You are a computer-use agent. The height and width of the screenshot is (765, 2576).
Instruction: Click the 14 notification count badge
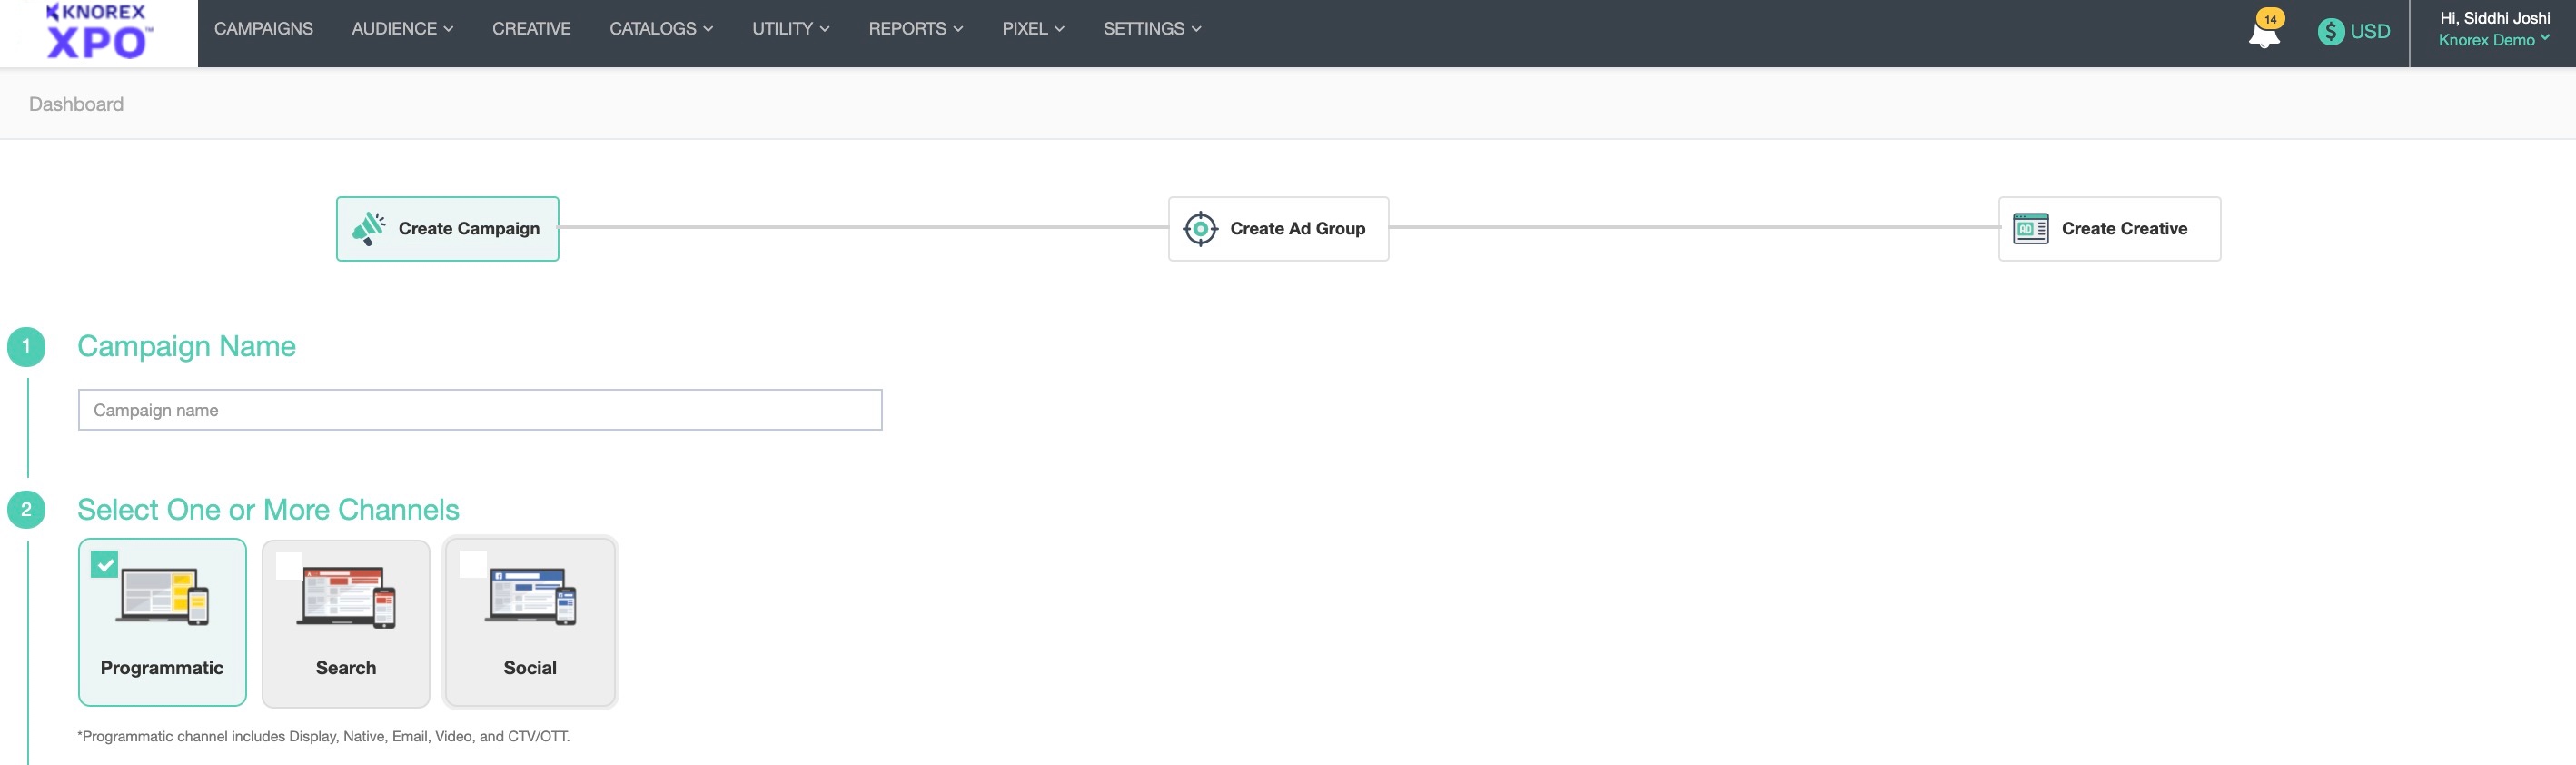[2270, 19]
